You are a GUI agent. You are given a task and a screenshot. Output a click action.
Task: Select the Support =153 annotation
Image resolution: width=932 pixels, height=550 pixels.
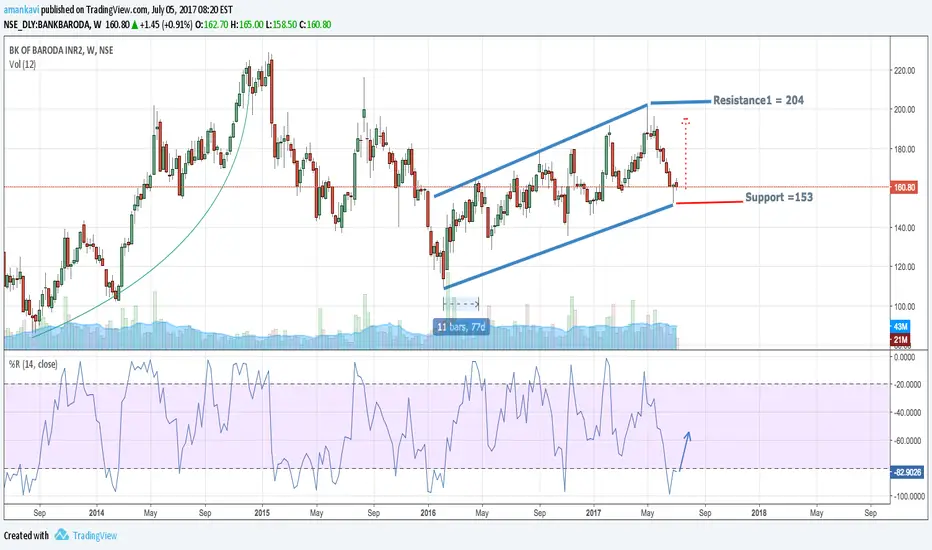click(x=779, y=197)
